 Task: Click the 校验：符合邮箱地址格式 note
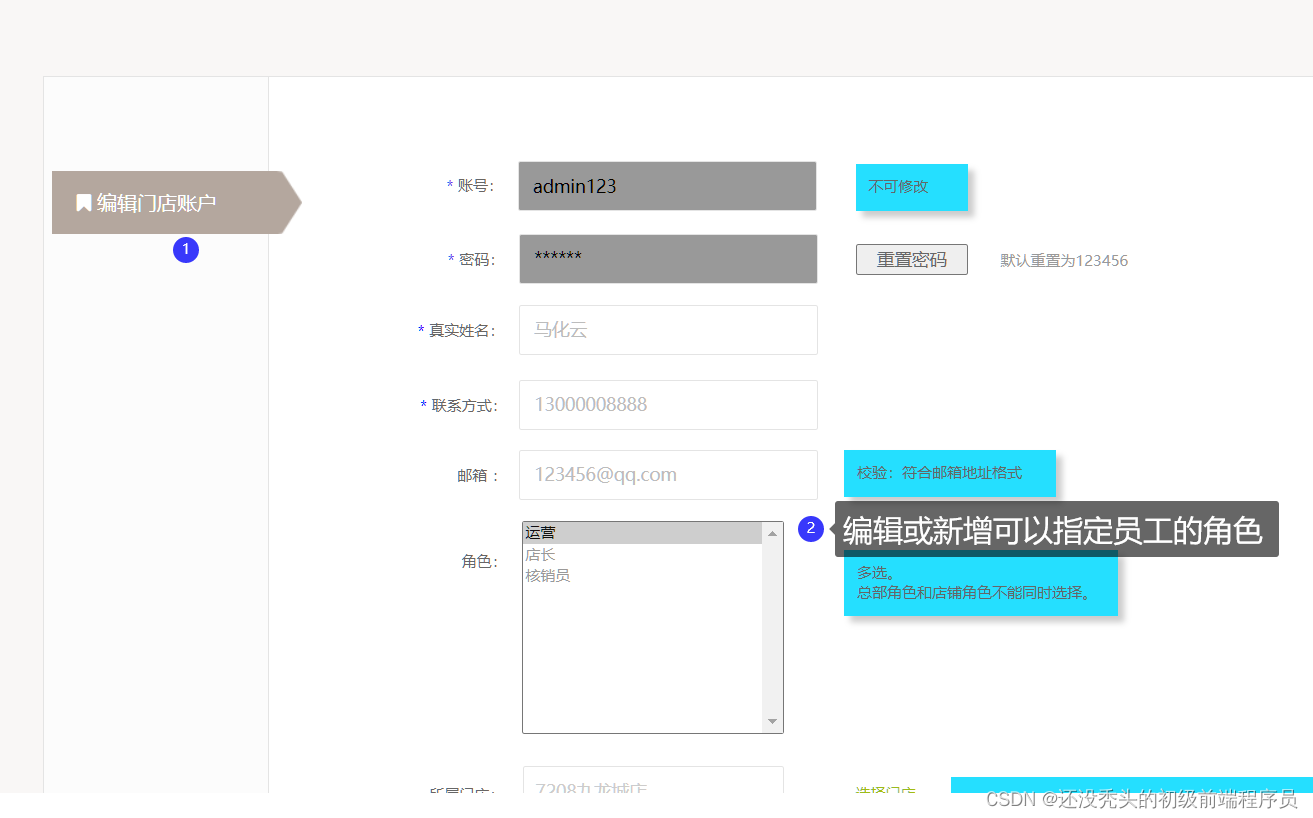click(x=950, y=473)
